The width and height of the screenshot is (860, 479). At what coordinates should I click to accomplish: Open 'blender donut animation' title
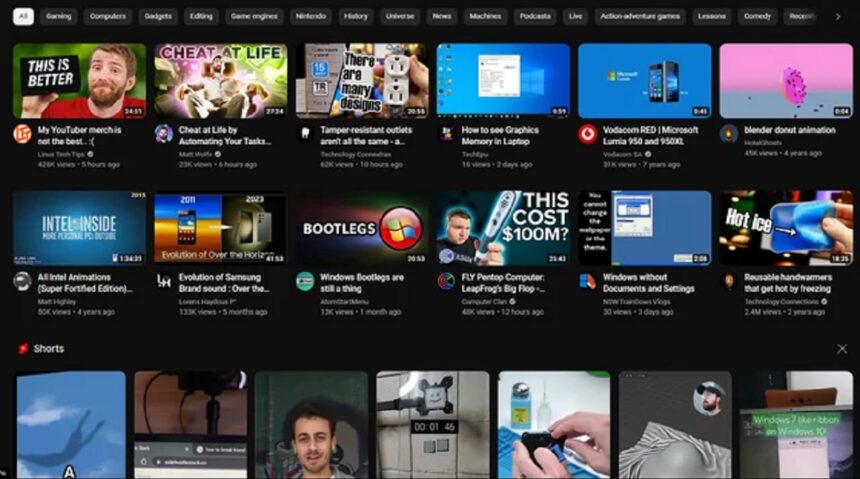(x=790, y=130)
